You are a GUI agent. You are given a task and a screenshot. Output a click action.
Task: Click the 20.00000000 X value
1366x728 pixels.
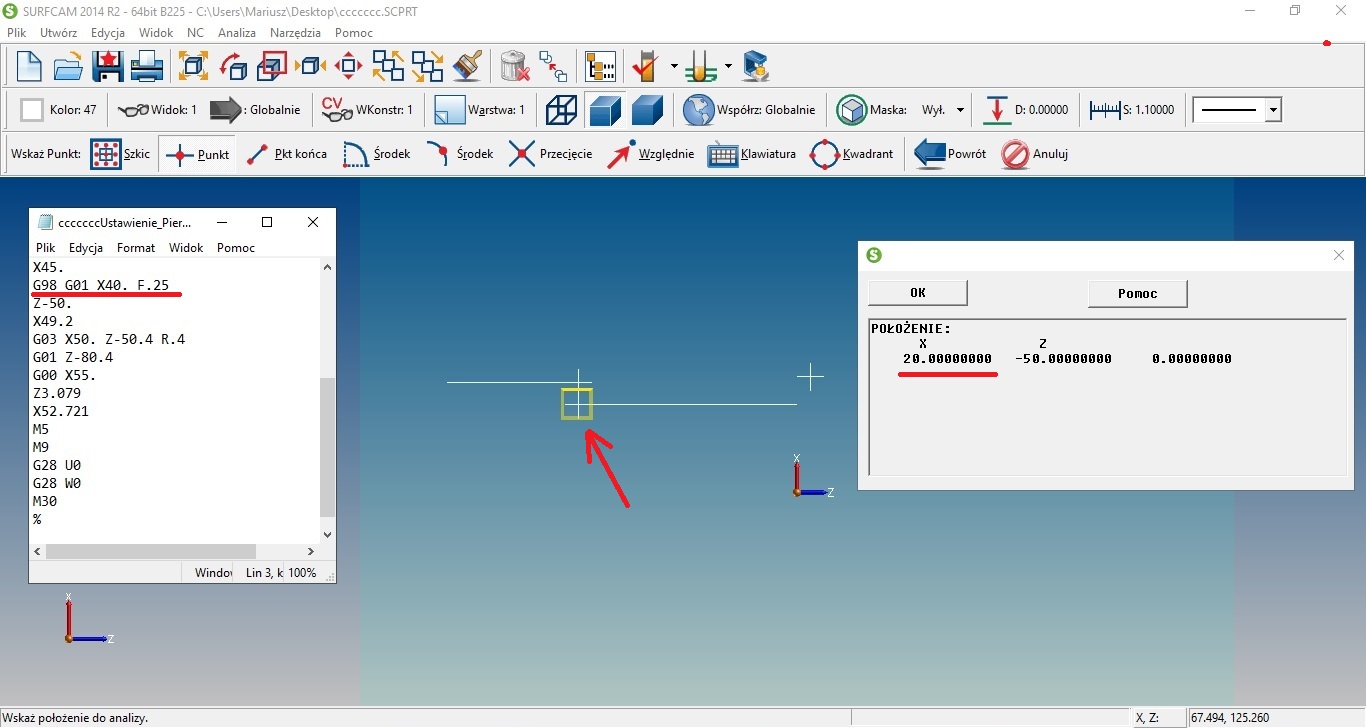tap(947, 358)
